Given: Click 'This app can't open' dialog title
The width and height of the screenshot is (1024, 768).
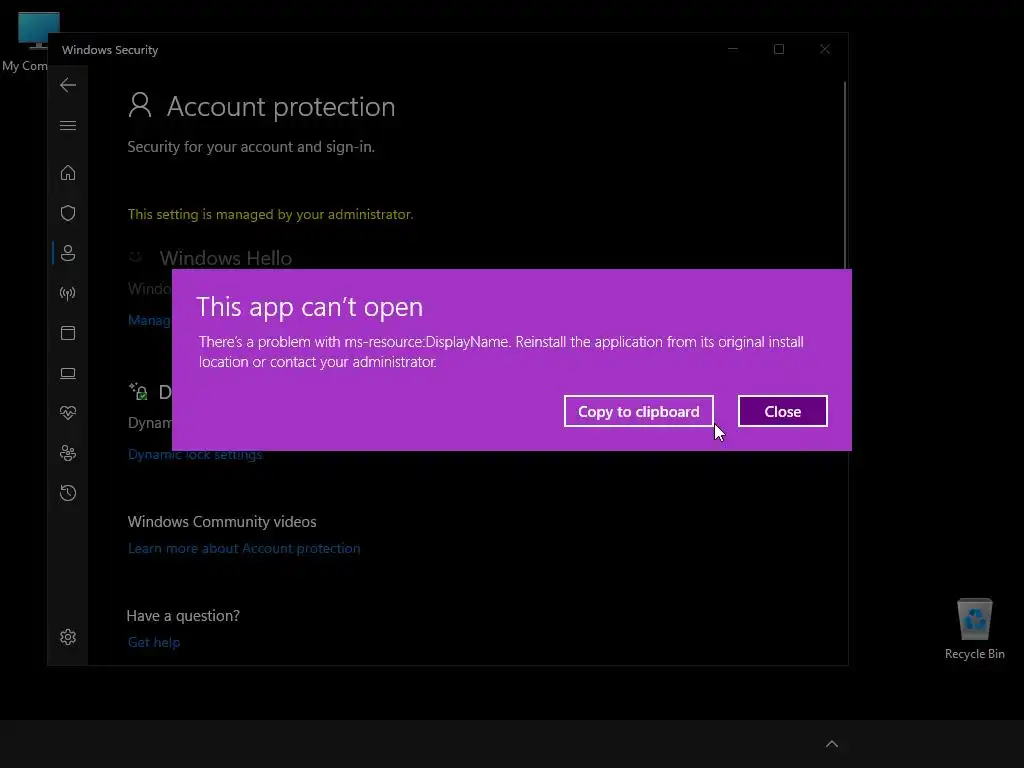Looking at the screenshot, I should (x=310, y=307).
